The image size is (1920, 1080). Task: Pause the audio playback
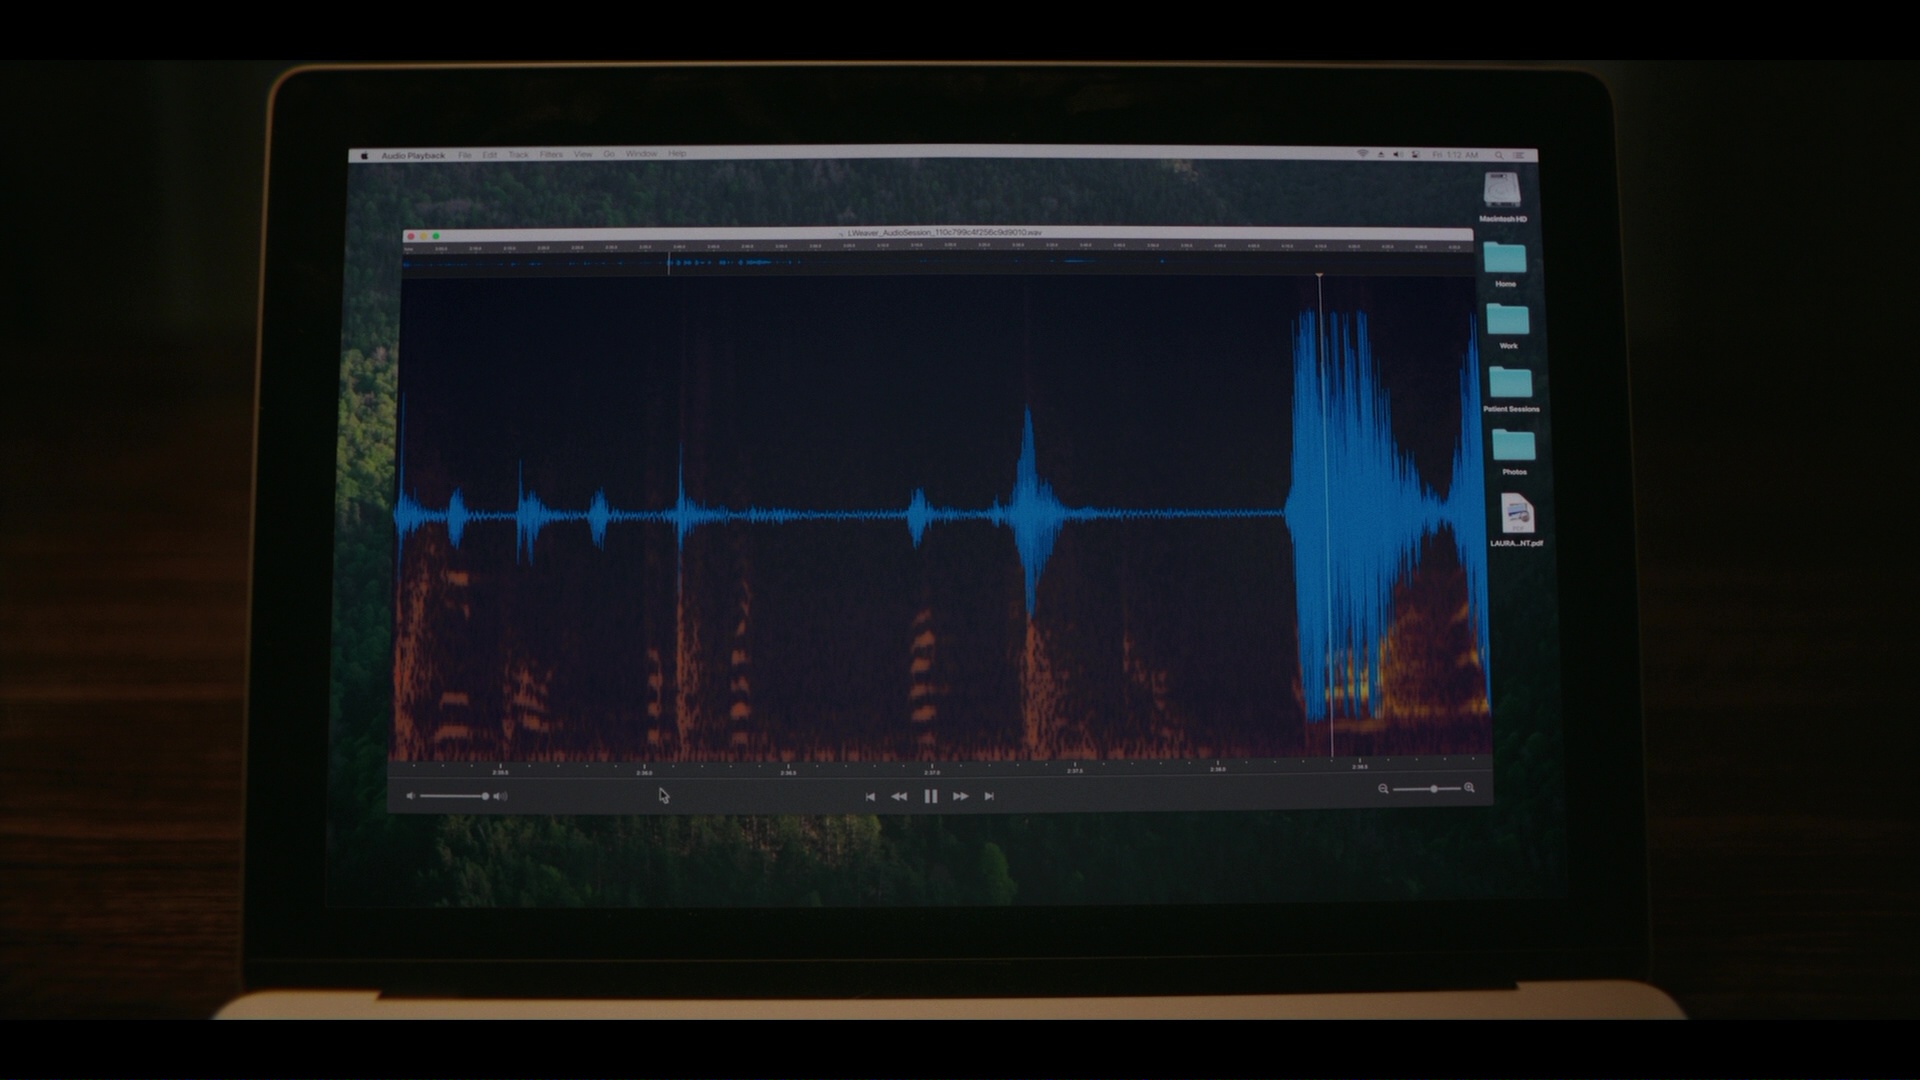pyautogui.click(x=930, y=796)
